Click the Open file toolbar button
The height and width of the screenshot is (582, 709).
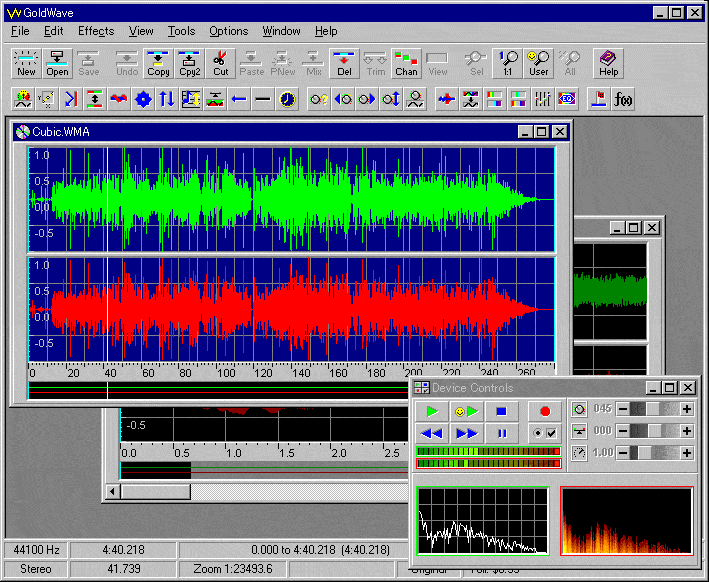[57, 63]
